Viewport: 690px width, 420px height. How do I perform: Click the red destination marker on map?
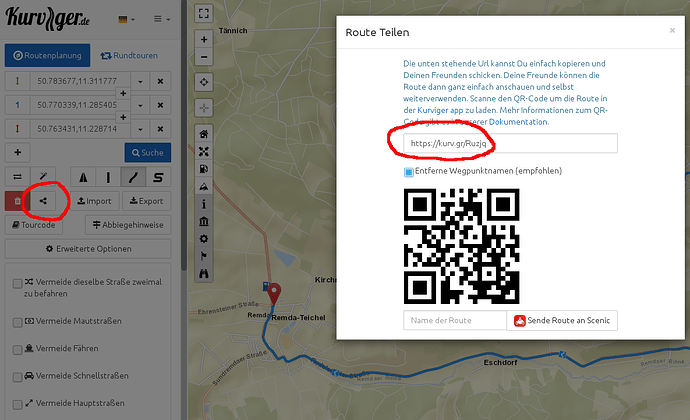[274, 293]
